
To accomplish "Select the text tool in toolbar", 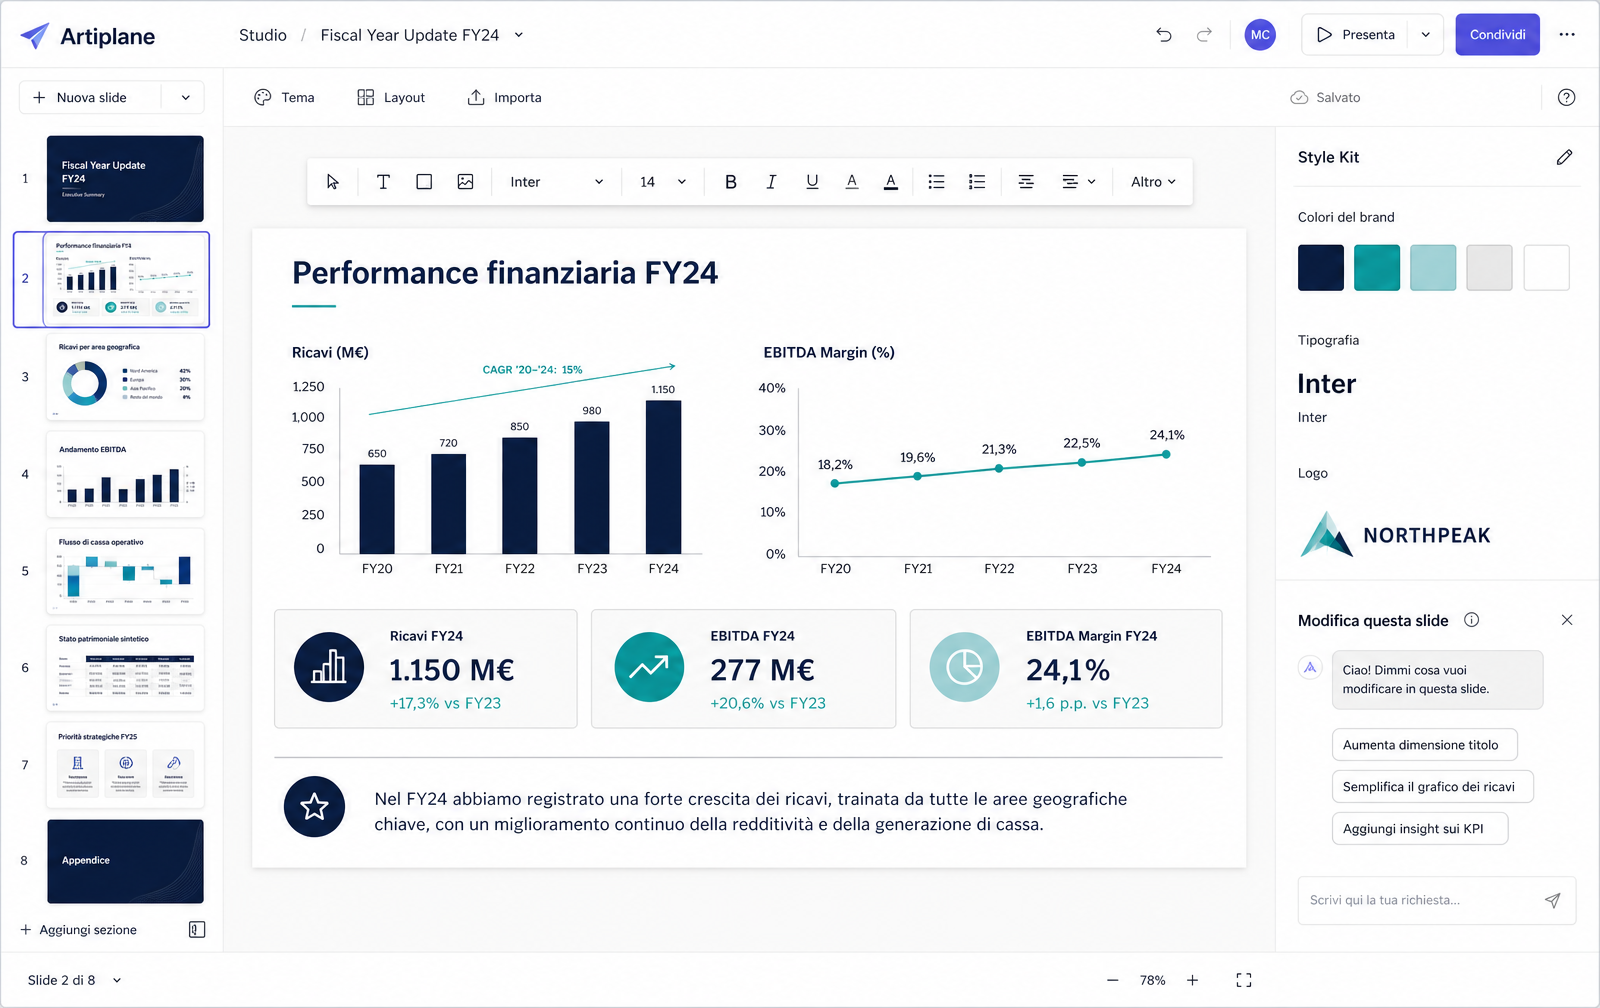I will (x=383, y=182).
